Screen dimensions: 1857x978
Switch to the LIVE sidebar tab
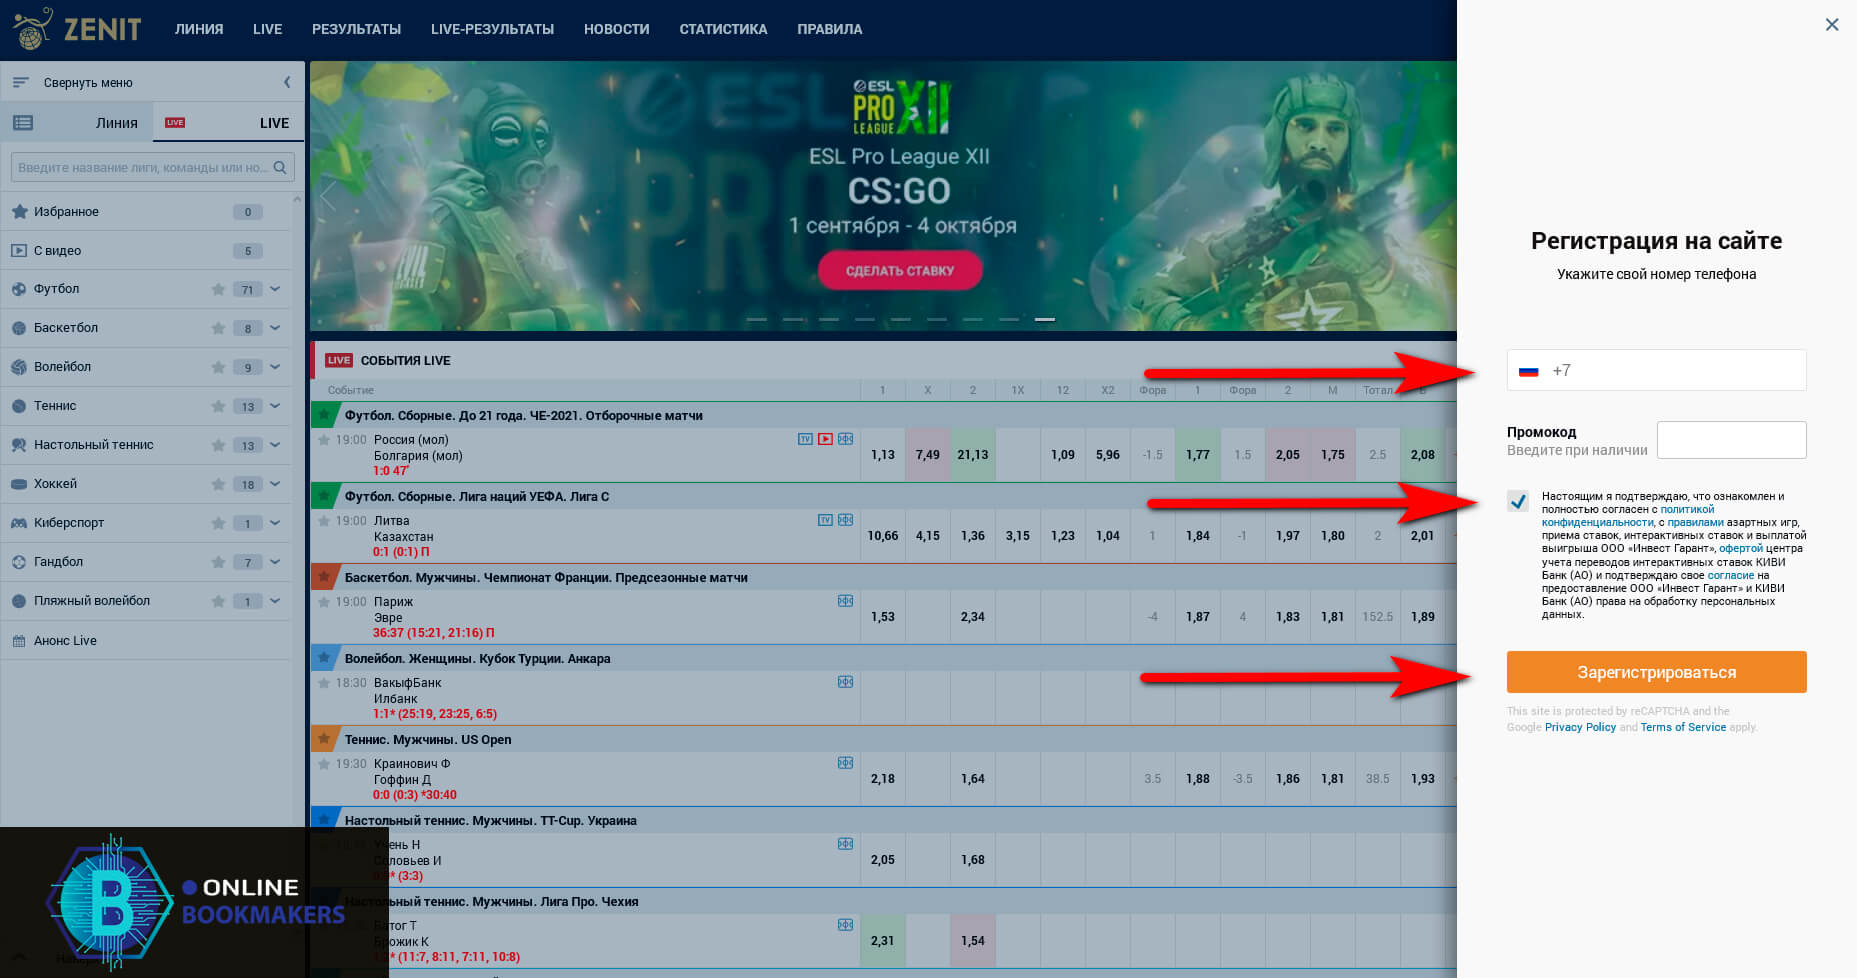[229, 122]
